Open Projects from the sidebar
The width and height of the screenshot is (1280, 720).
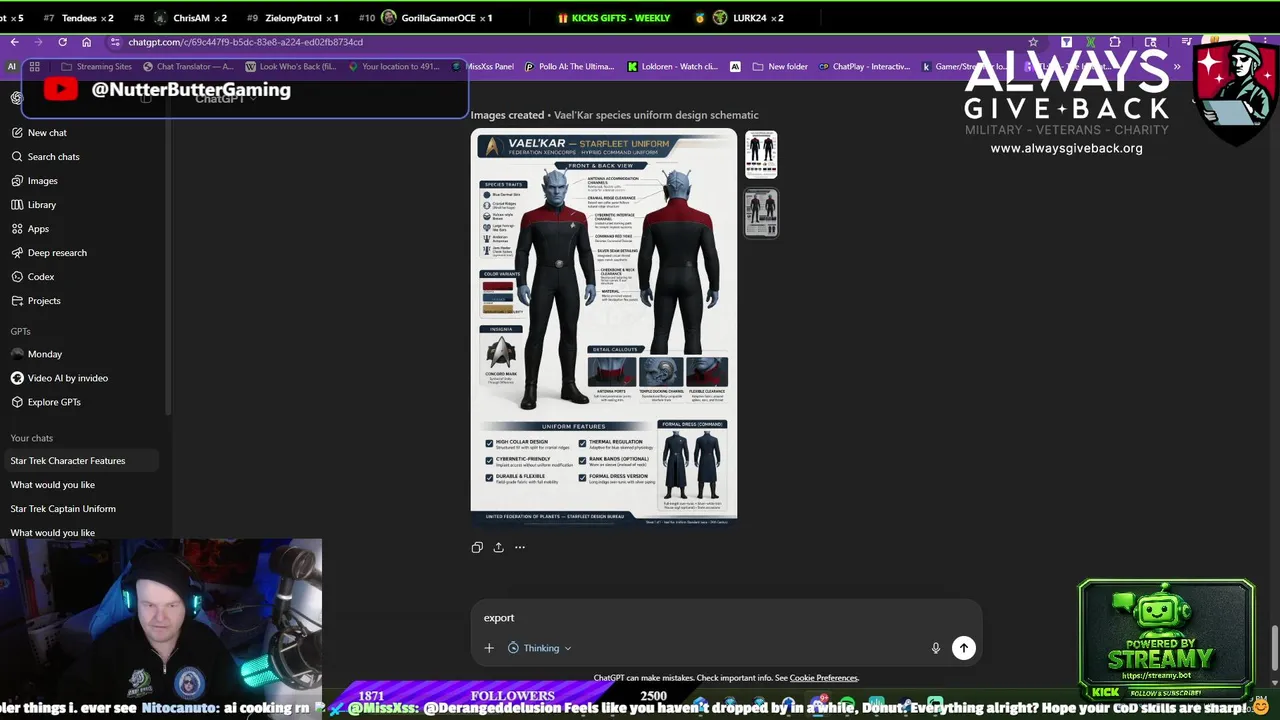[36, 300]
